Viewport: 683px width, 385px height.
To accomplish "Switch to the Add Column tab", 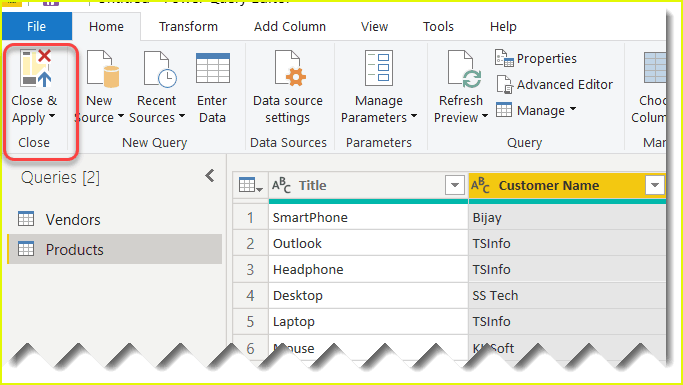I will coord(290,27).
